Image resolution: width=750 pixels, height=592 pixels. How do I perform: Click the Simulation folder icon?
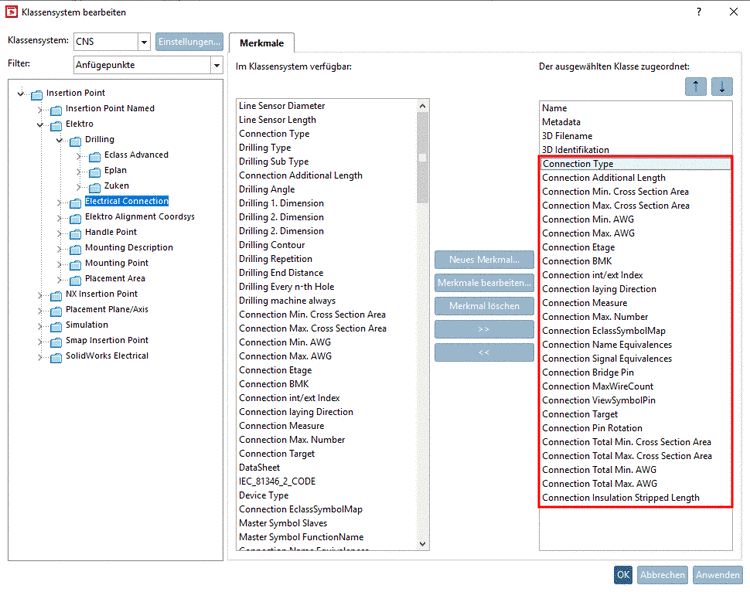click(x=56, y=327)
